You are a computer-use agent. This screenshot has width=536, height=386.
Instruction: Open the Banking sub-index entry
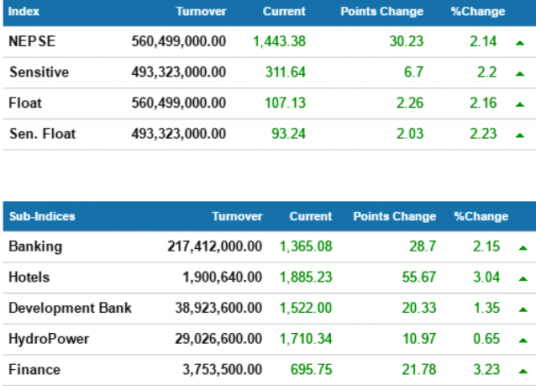click(x=35, y=247)
